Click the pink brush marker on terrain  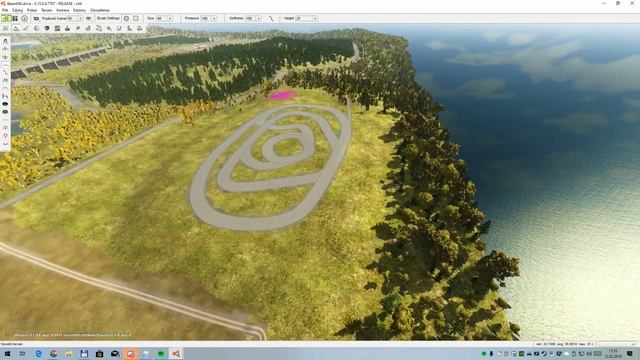[x=281, y=96]
